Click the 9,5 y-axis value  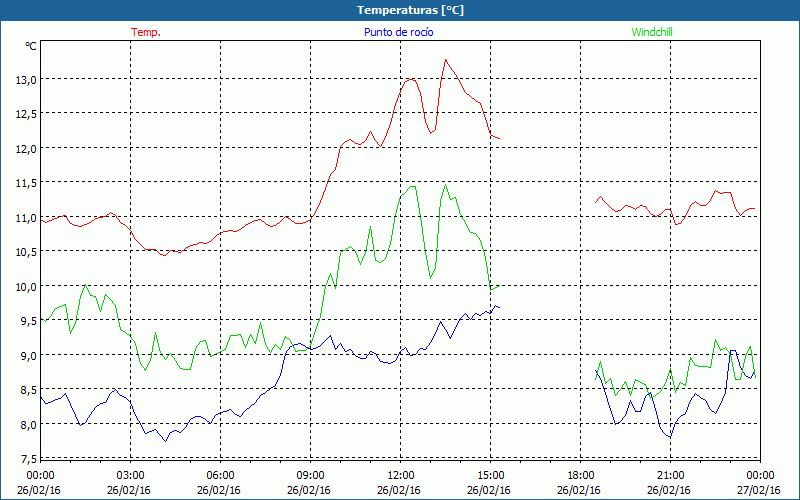tap(28, 321)
